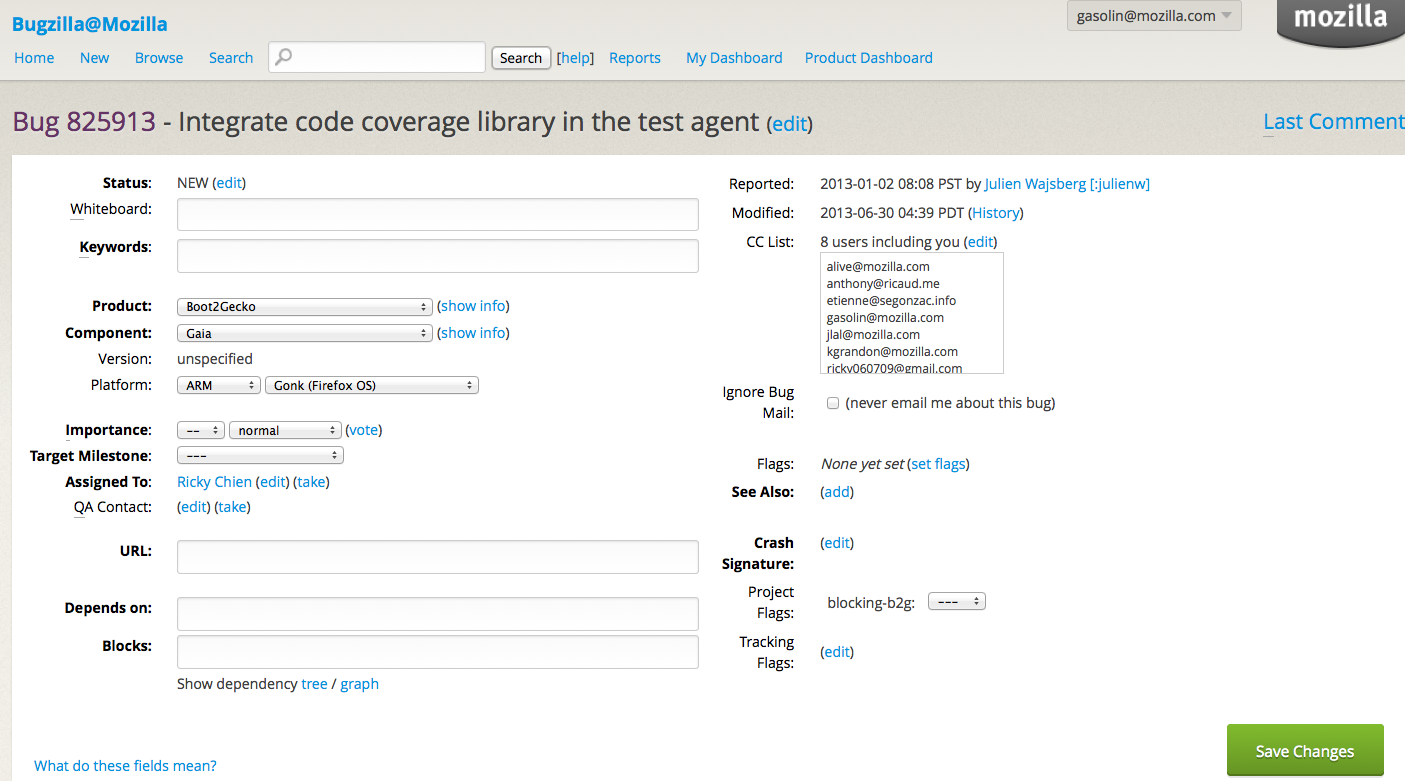Viewport: 1405px width, 781px height.
Task: Open reporter Julien Wajsberg link
Action: click(1067, 184)
